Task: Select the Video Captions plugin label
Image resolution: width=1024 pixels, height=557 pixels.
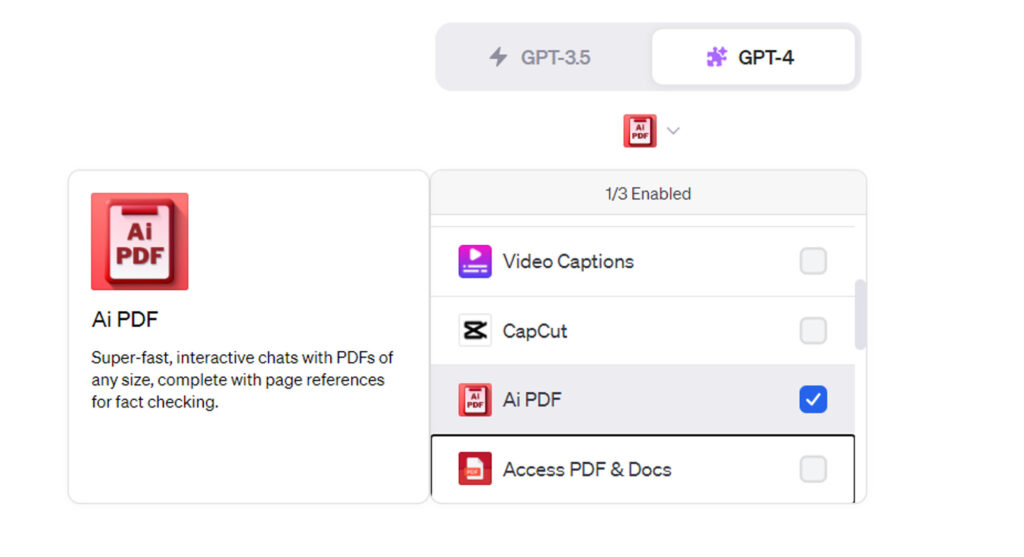Action: pos(568,262)
